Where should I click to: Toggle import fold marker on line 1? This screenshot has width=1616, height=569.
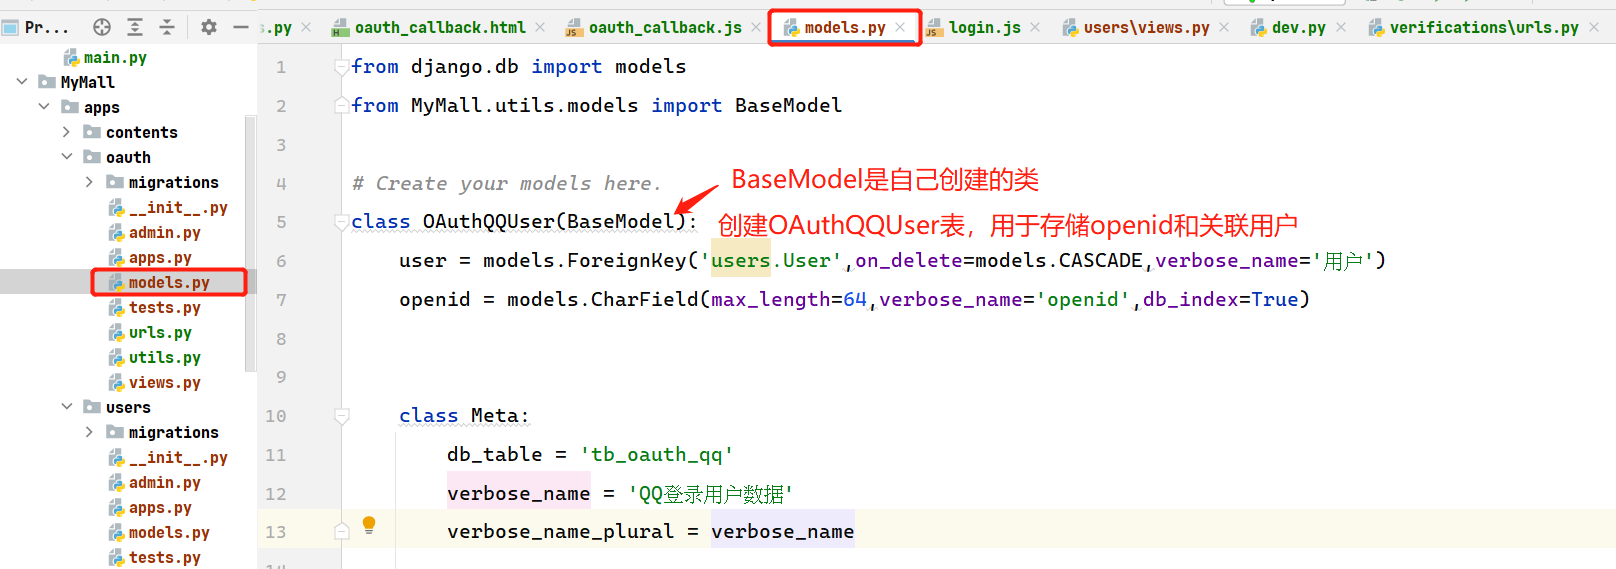point(342,67)
